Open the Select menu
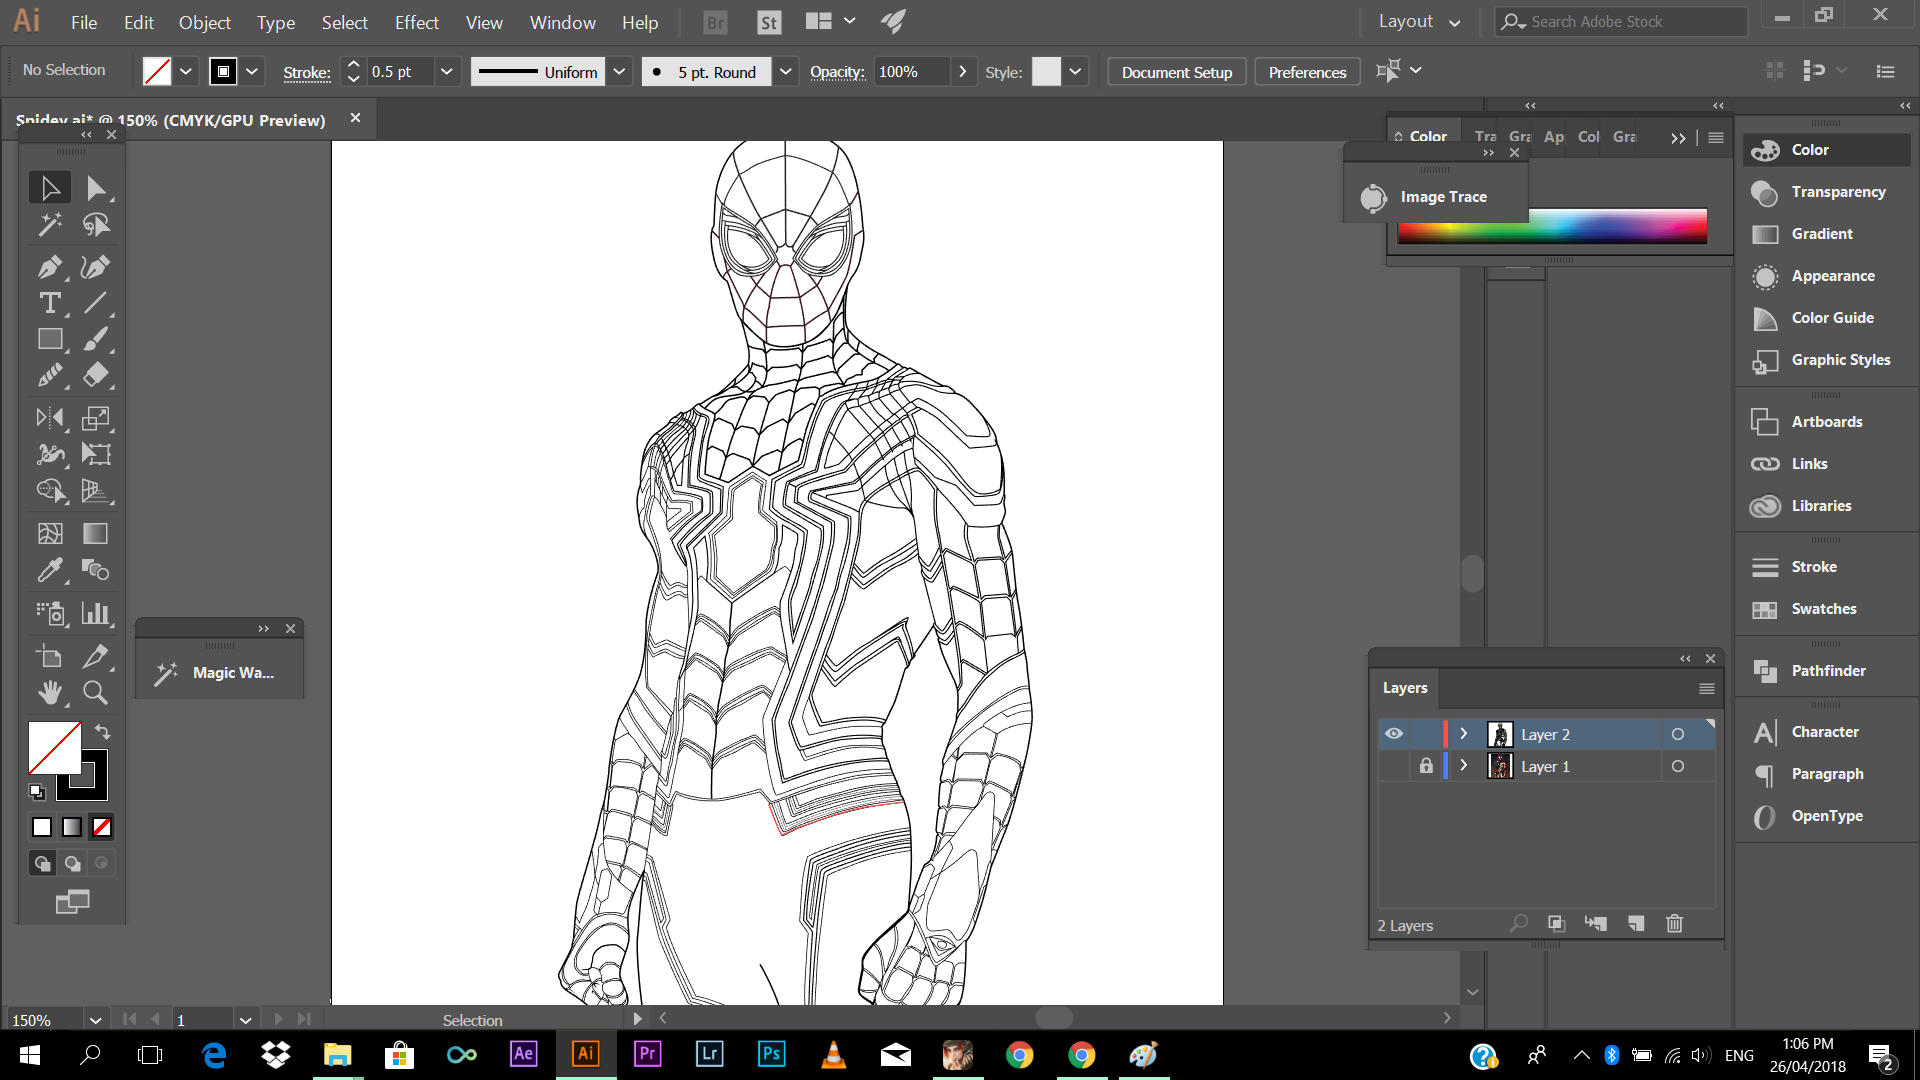Screen dimensions: 1920x1080 click(x=344, y=22)
